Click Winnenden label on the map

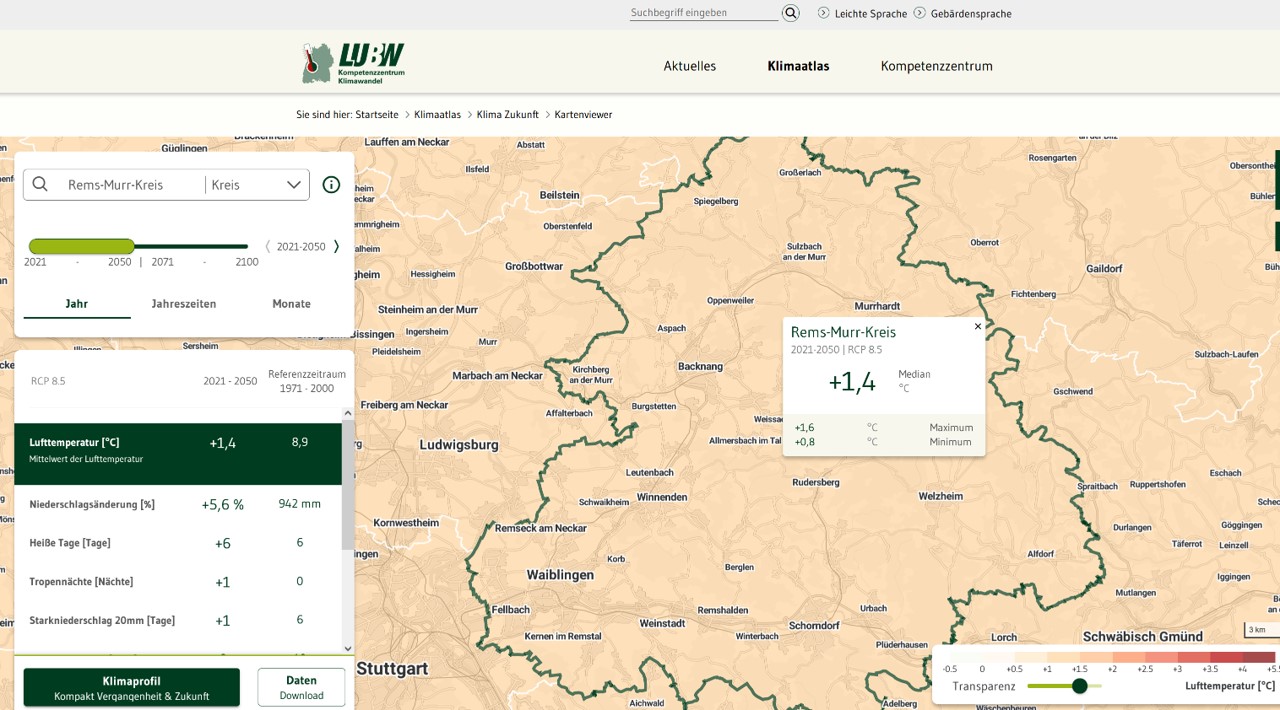click(x=662, y=496)
